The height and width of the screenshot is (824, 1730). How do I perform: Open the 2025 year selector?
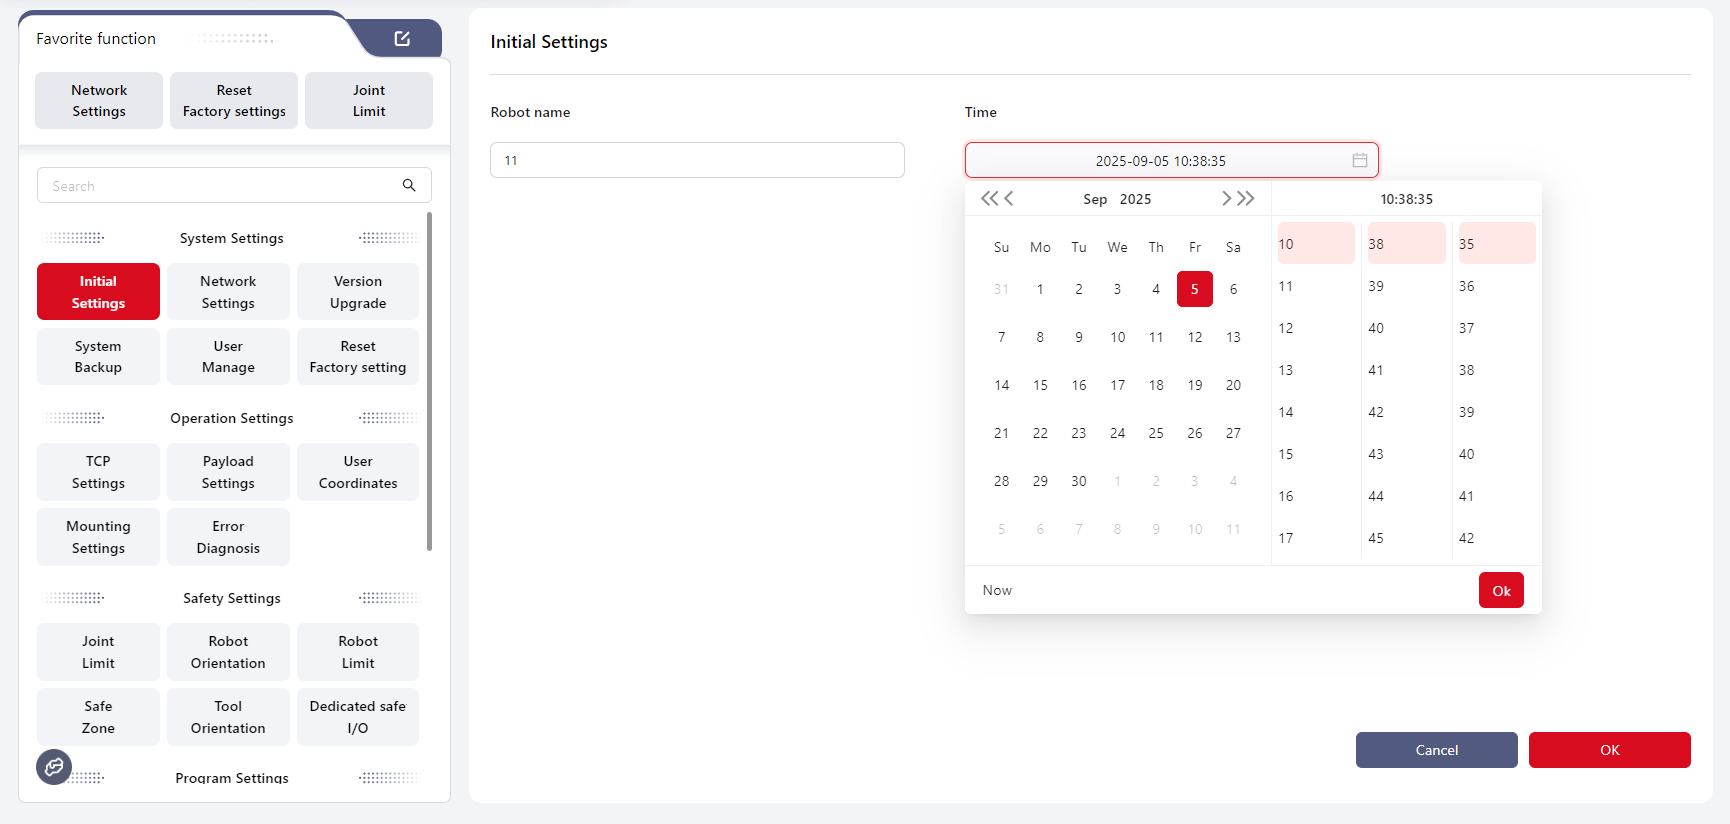pyautogui.click(x=1135, y=199)
